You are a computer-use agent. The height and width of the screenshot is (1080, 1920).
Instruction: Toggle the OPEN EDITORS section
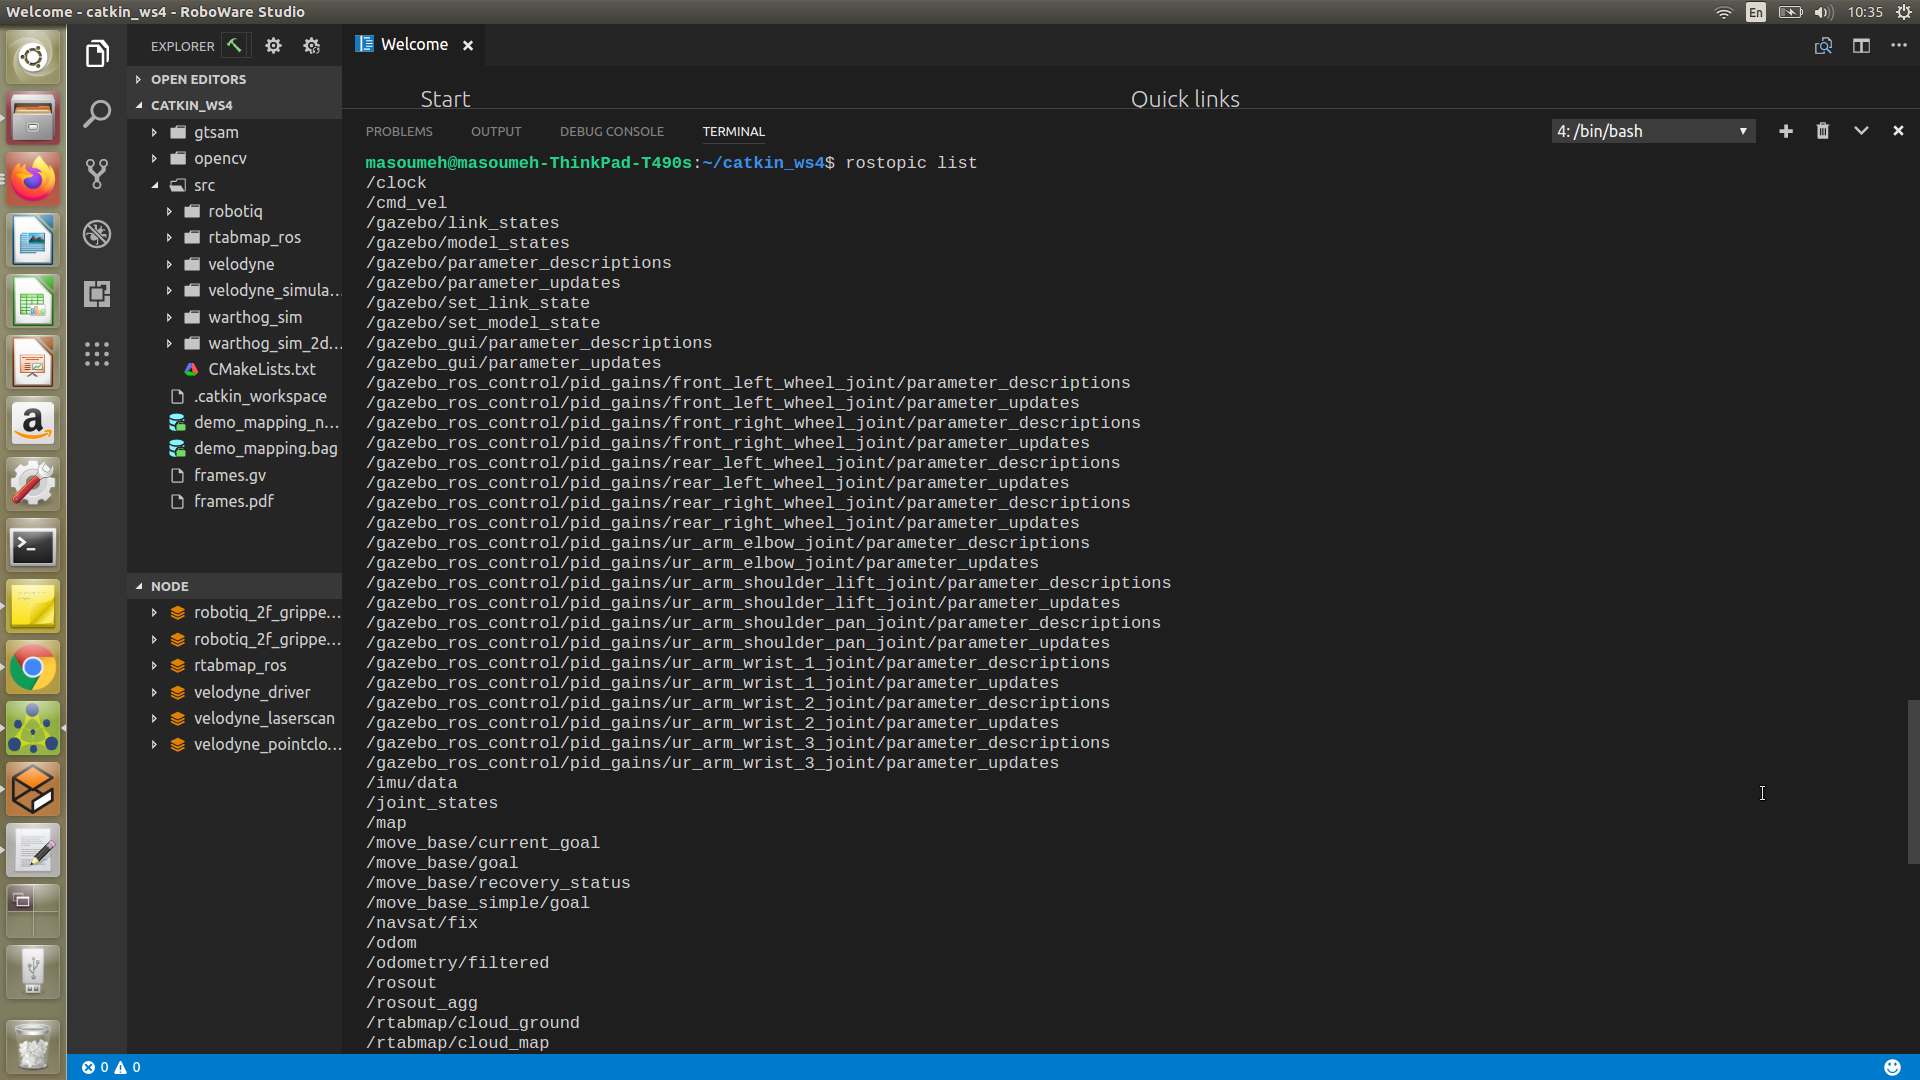click(198, 79)
